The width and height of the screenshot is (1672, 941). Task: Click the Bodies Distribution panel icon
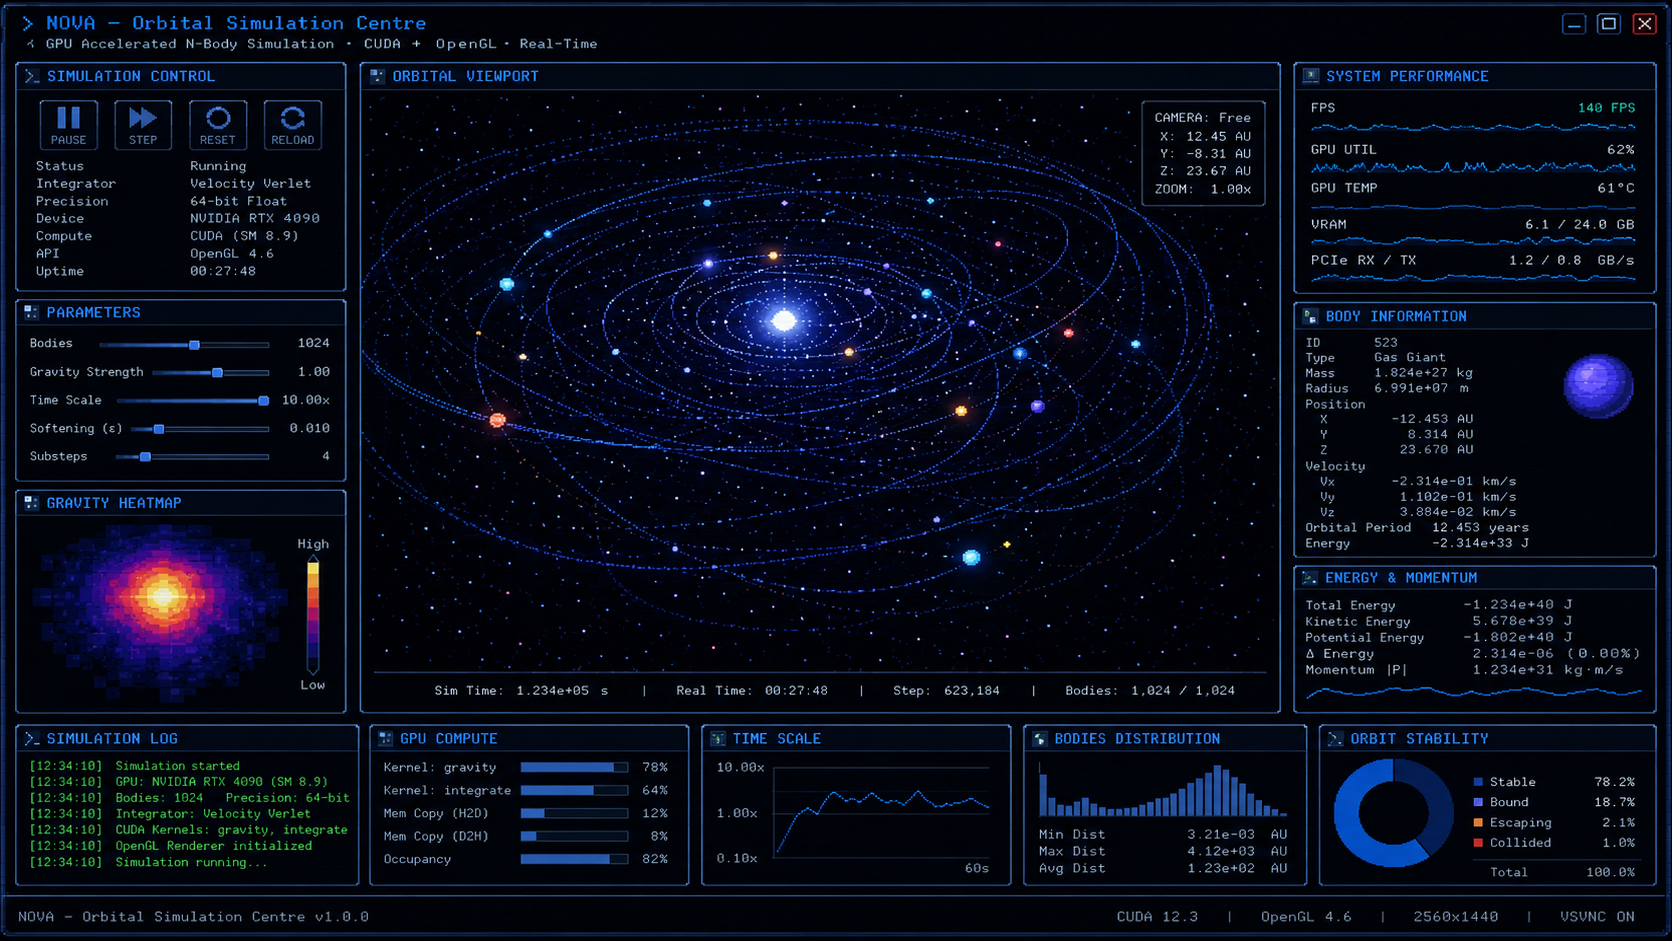[x=1040, y=739]
